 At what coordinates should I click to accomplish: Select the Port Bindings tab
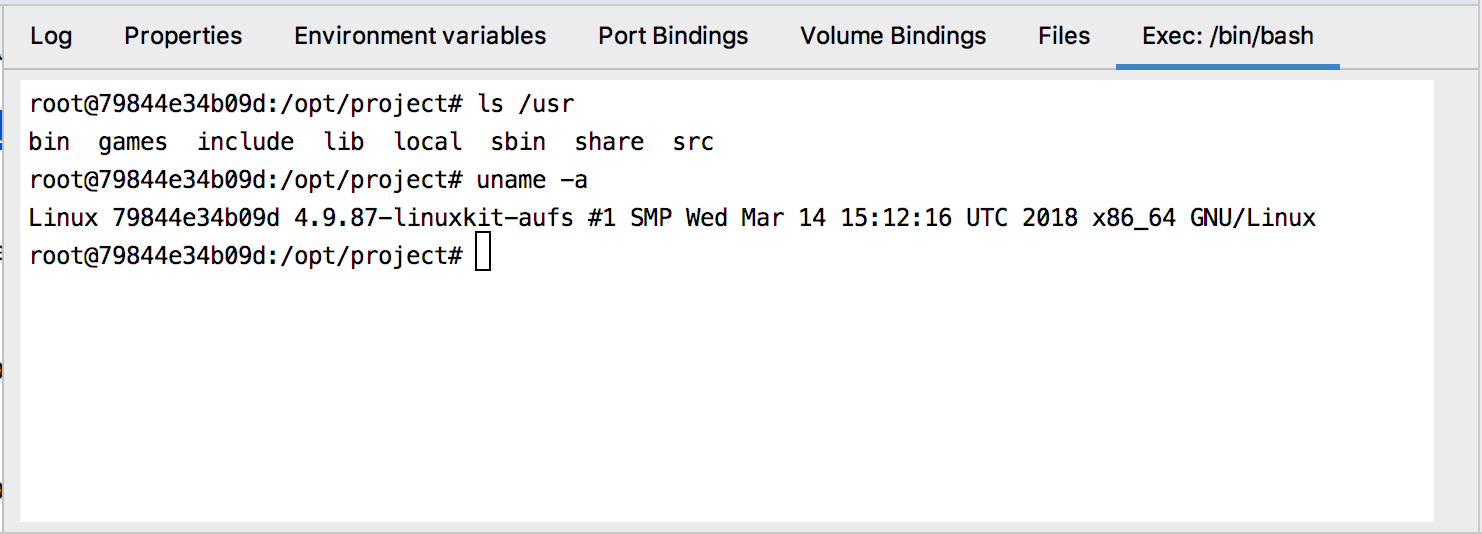point(673,36)
